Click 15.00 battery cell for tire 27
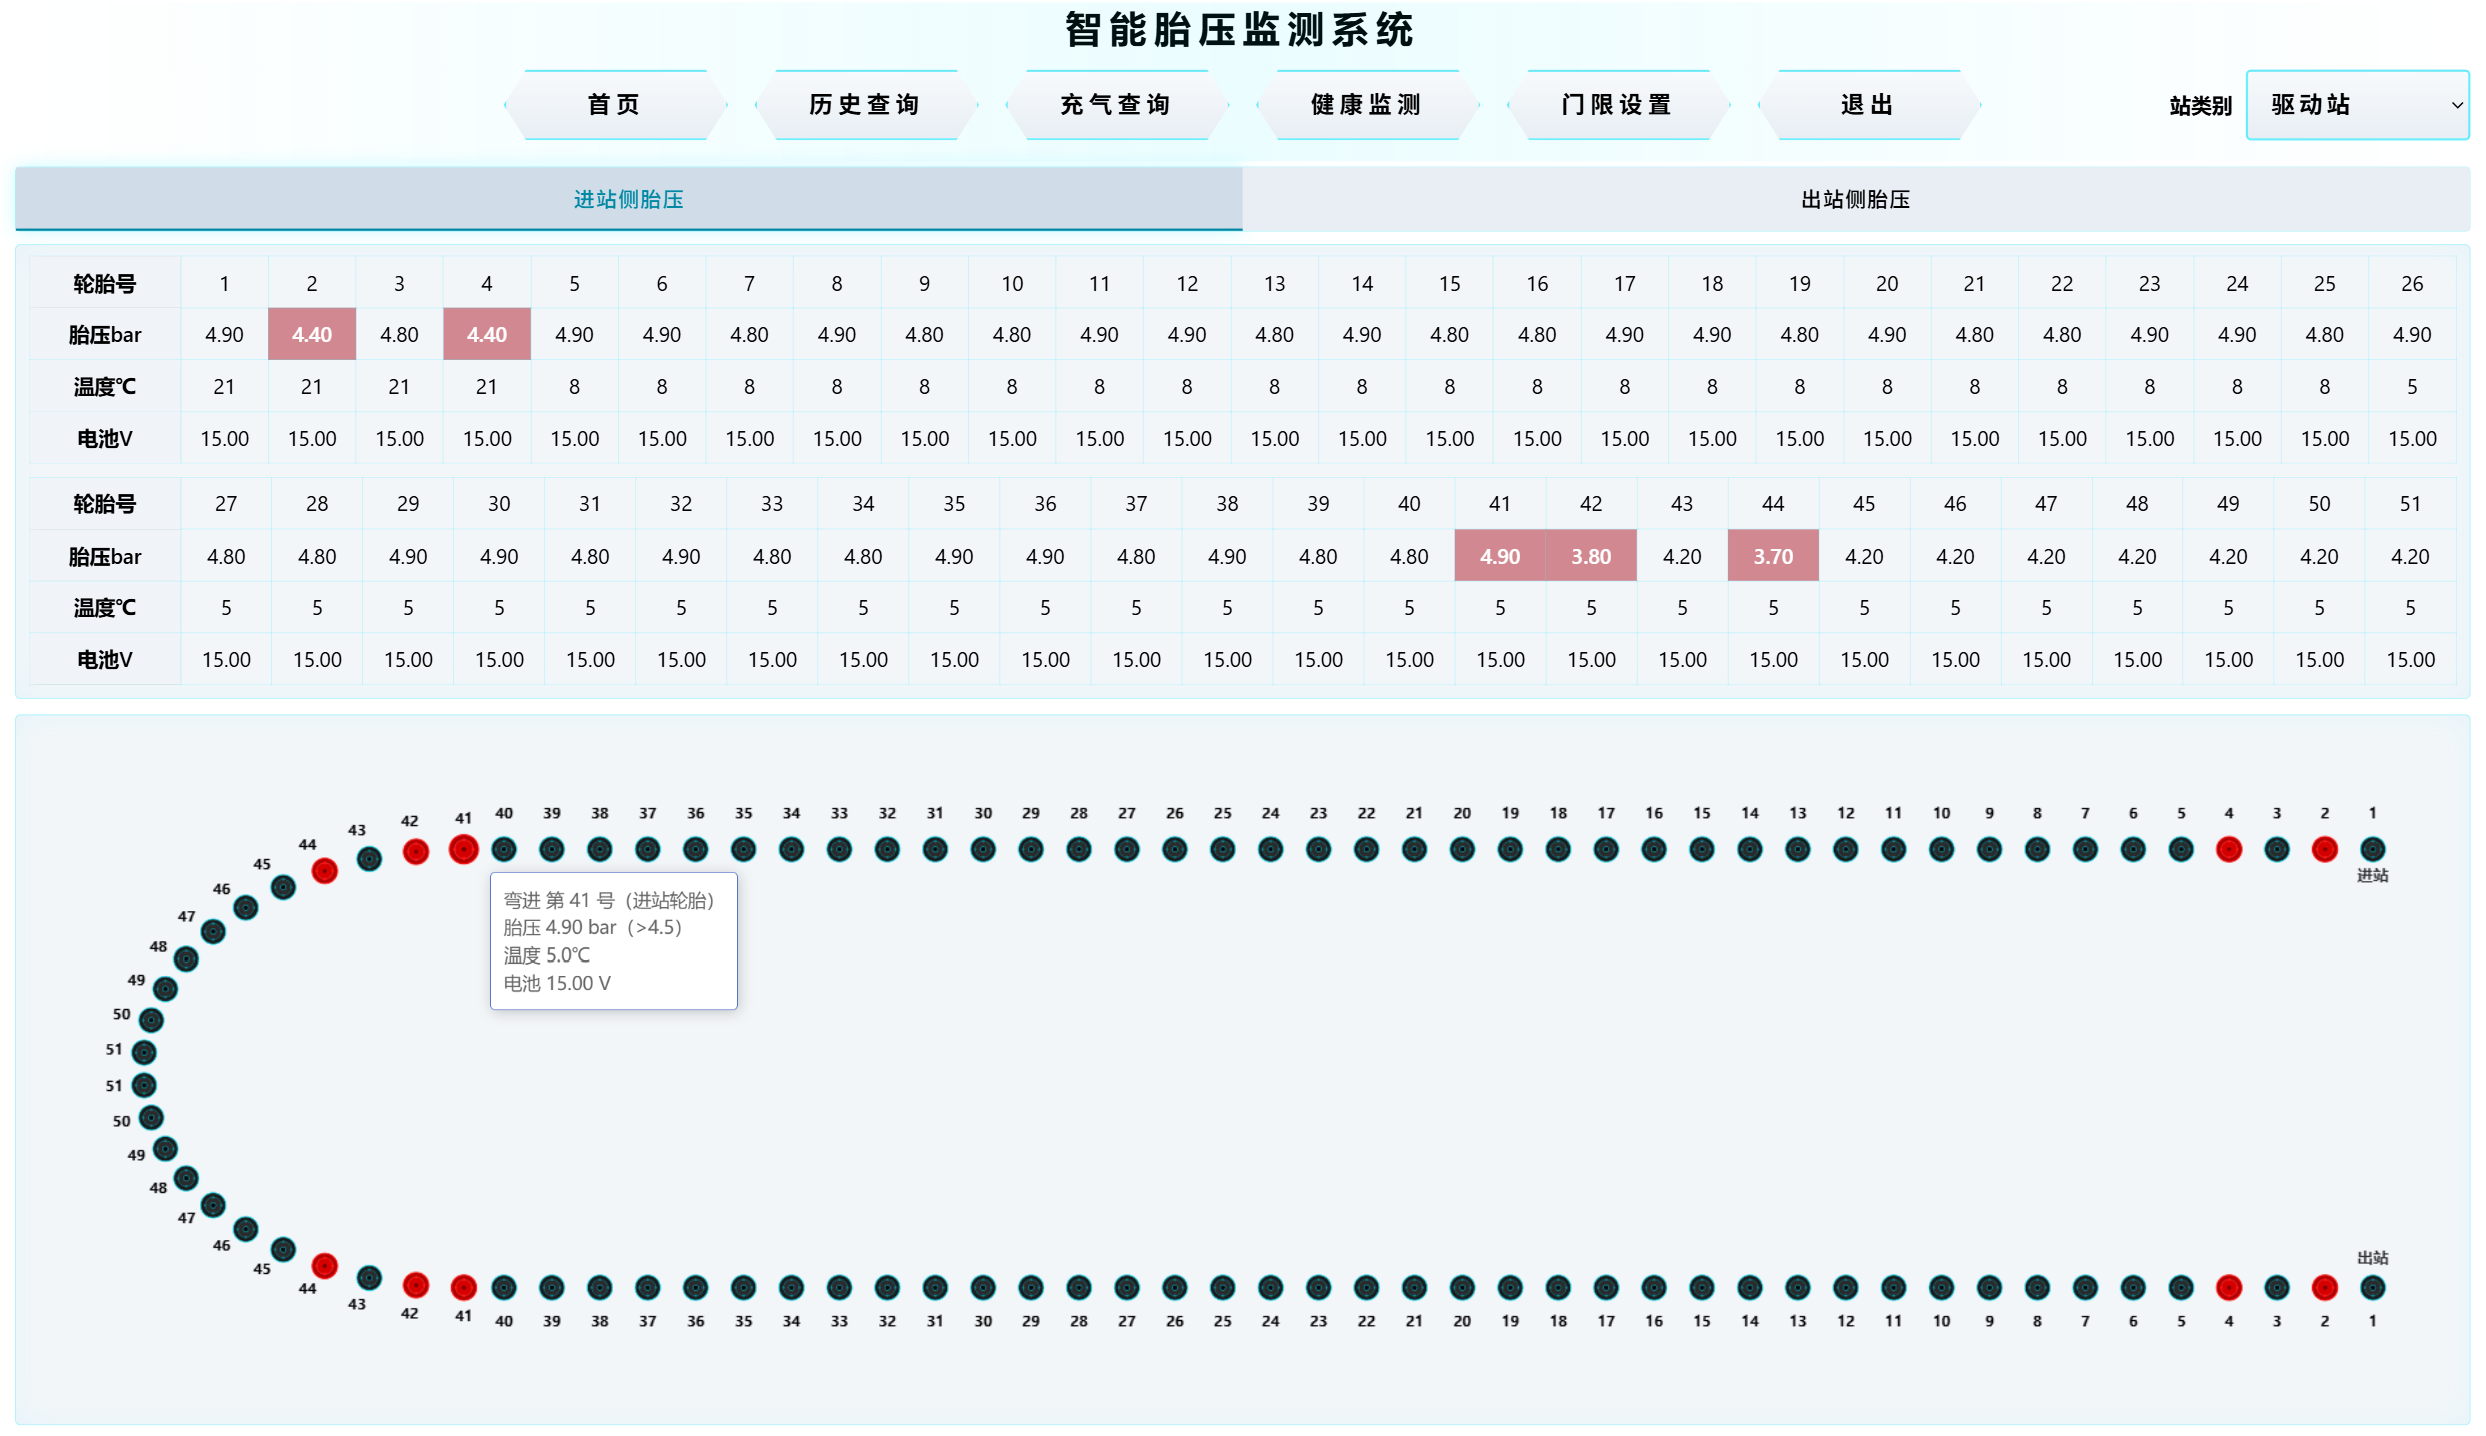Image resolution: width=2486 pixels, height=1436 pixels. [x=226, y=659]
